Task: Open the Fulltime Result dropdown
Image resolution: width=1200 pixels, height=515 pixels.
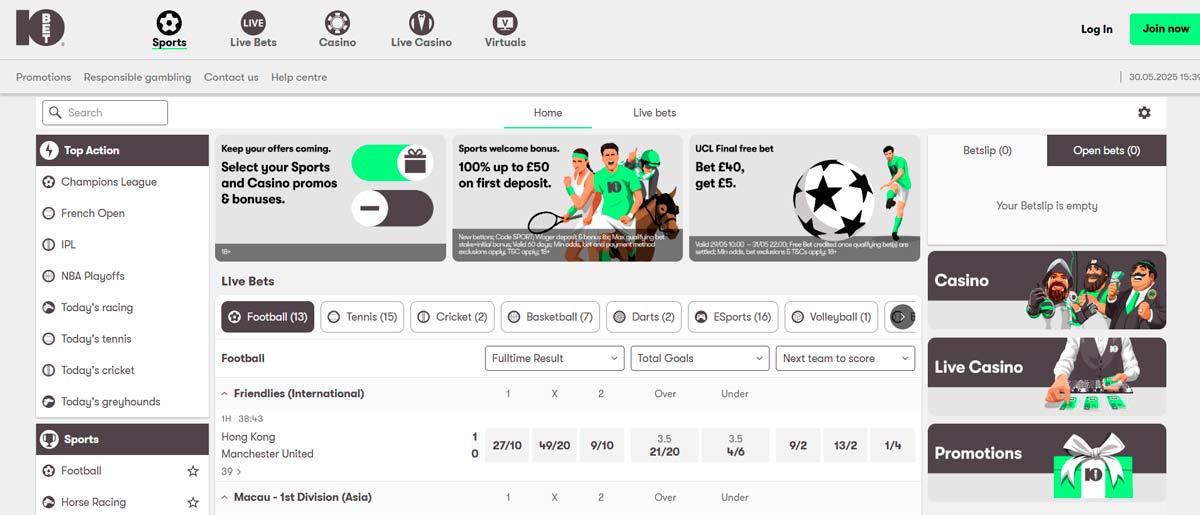Action: tap(555, 358)
